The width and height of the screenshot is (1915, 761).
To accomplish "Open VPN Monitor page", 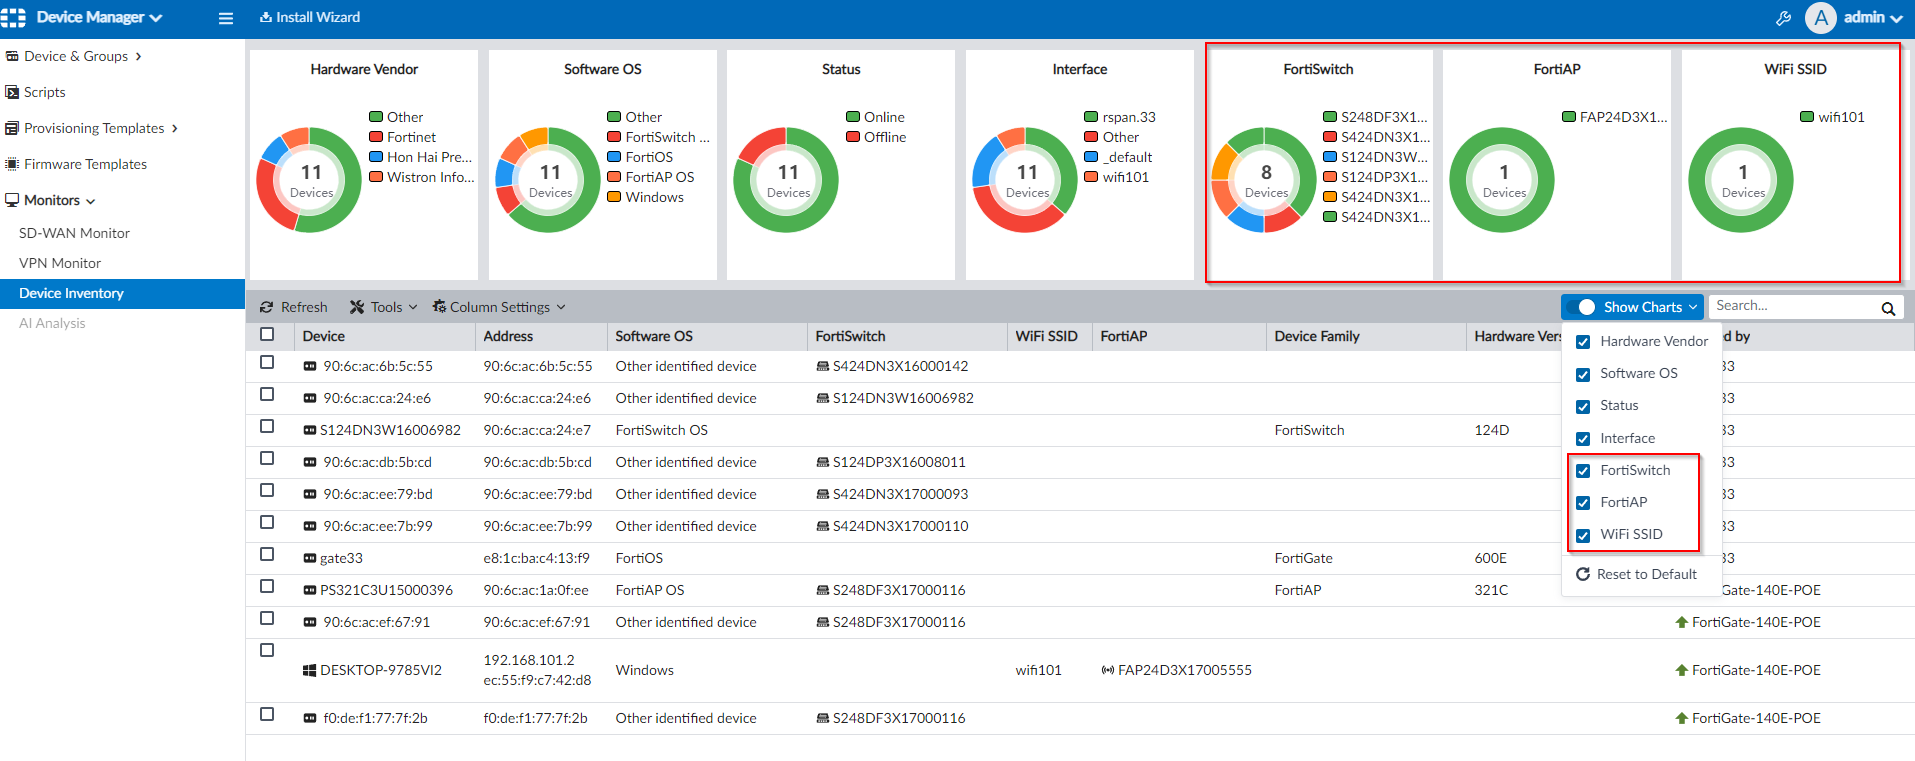I will point(60,263).
